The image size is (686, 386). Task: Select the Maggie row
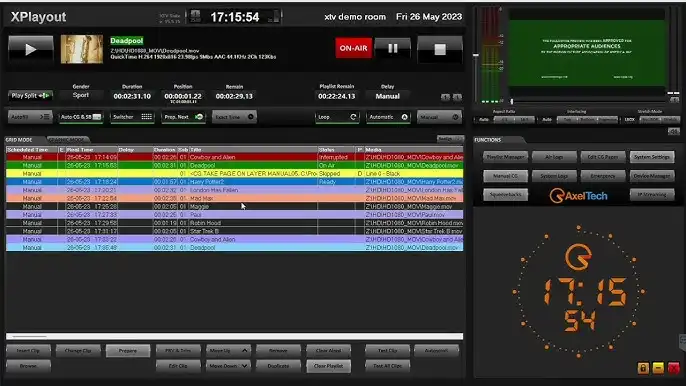pos(234,207)
